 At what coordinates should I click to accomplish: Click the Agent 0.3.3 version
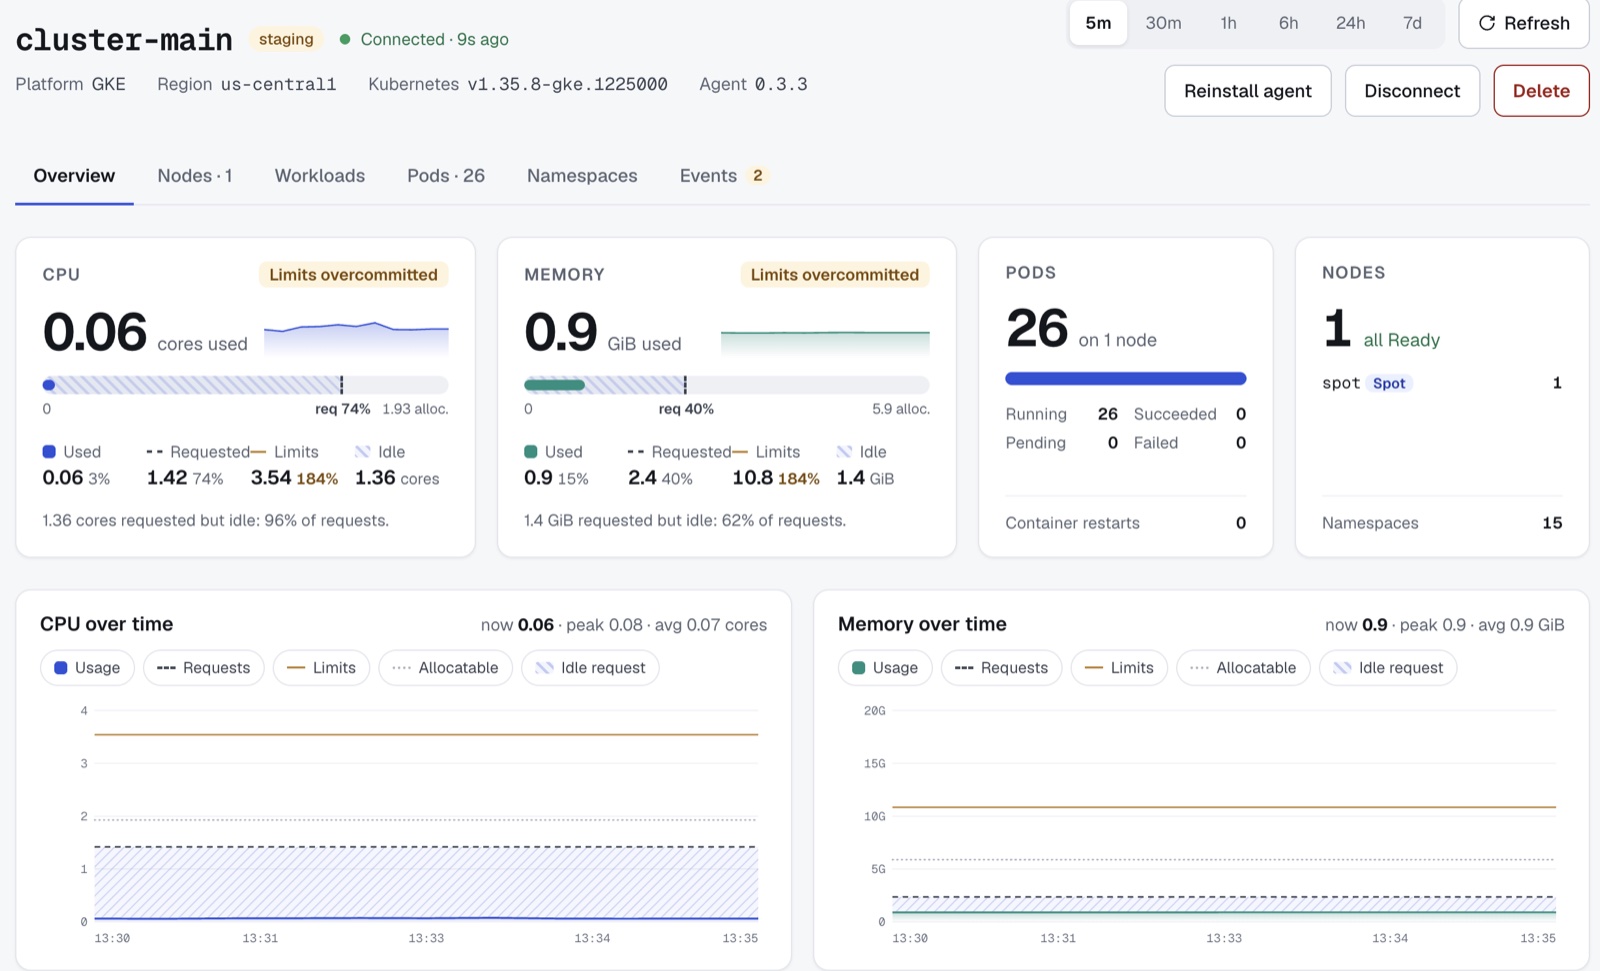753,85
